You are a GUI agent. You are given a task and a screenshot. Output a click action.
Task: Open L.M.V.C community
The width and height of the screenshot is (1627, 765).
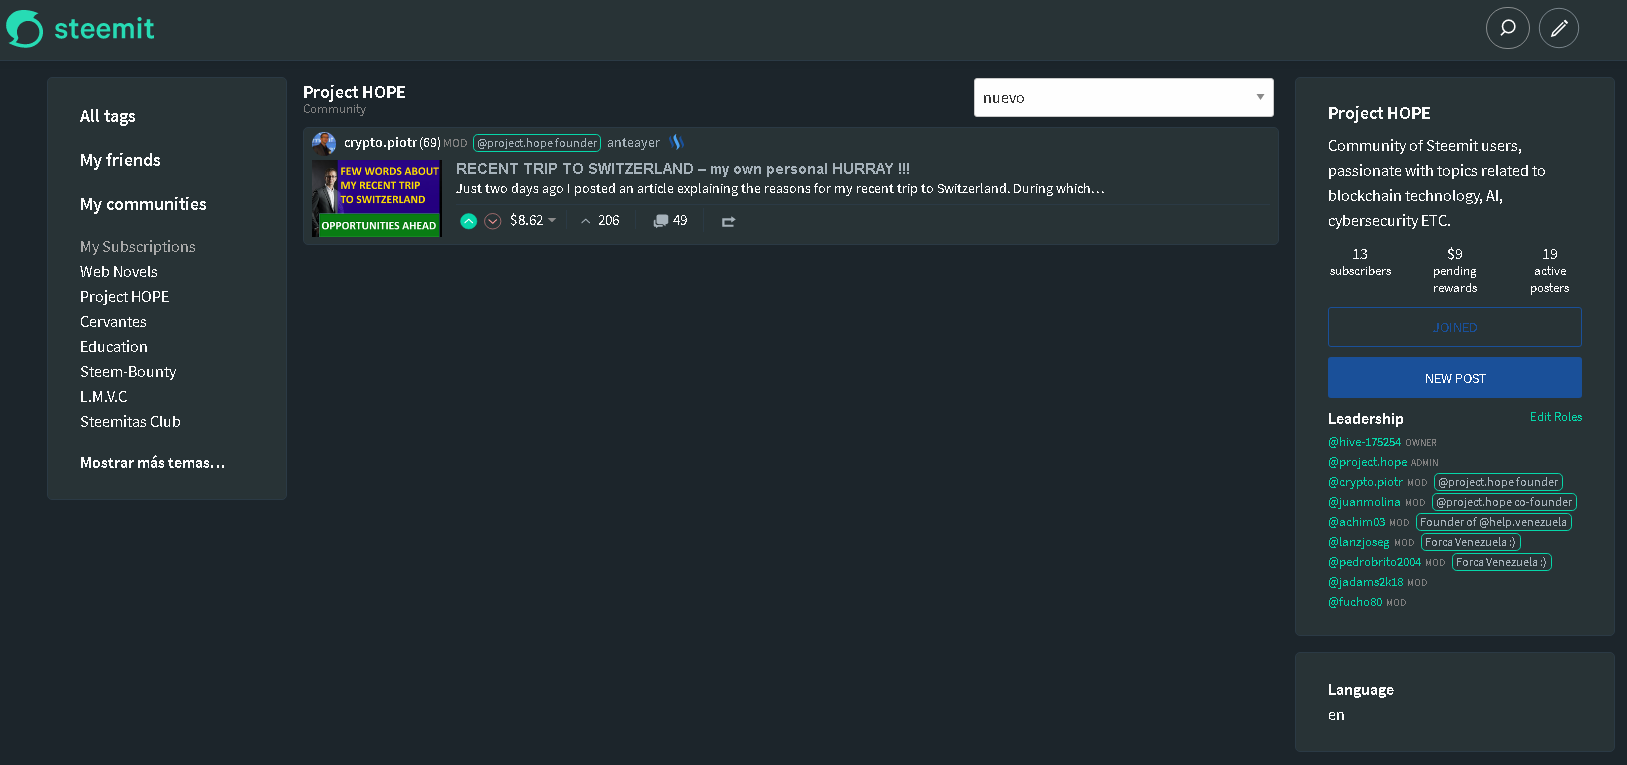click(104, 397)
